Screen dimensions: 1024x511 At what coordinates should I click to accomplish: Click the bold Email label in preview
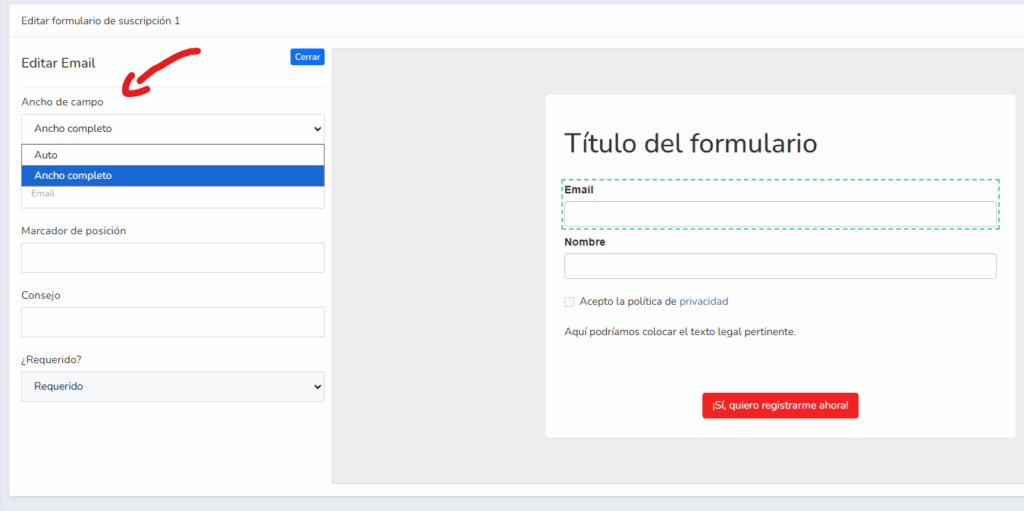[x=579, y=189]
